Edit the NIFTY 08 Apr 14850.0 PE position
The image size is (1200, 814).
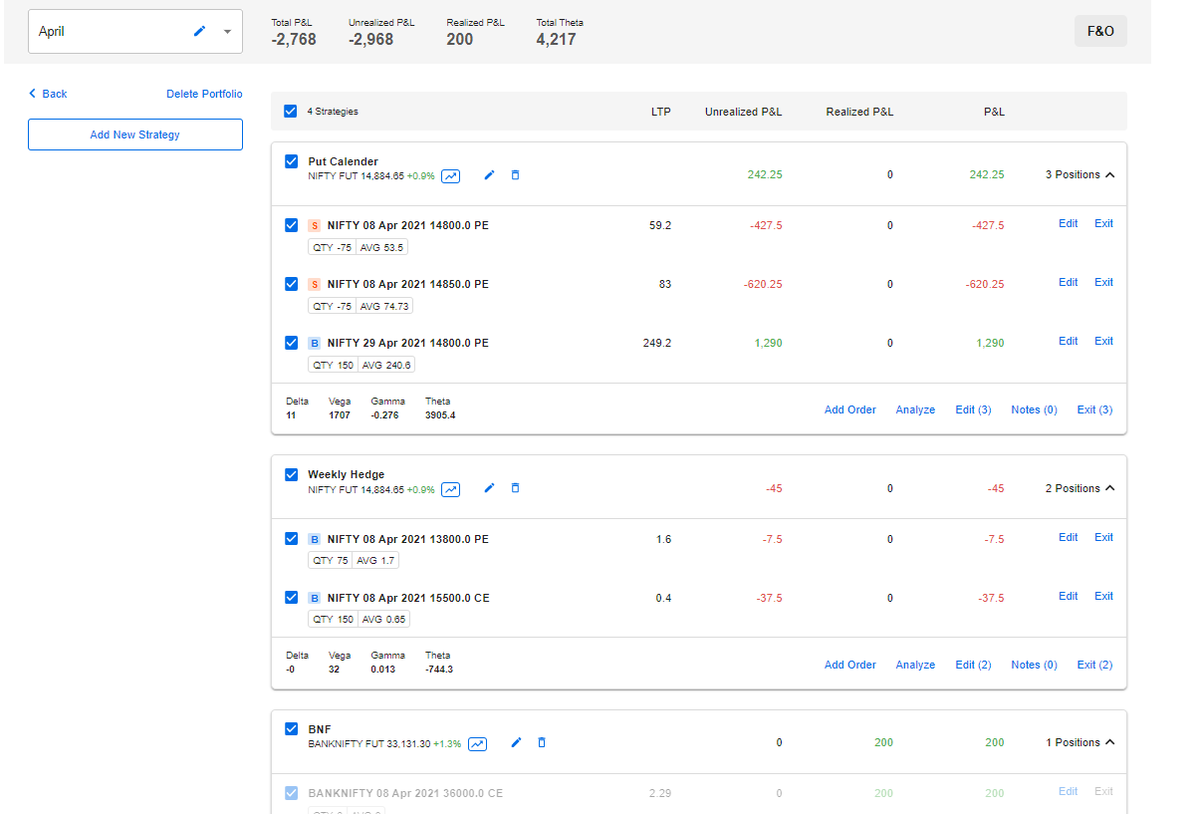tap(1068, 283)
